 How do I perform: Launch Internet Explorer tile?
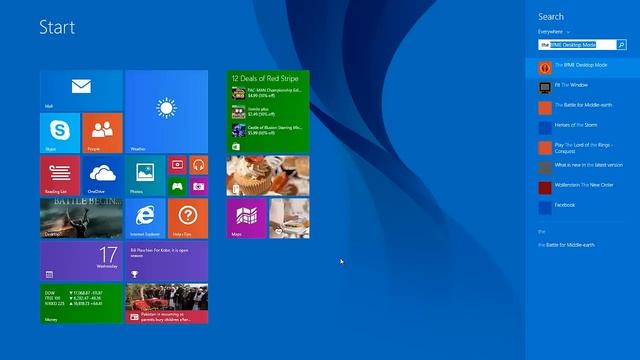145,218
